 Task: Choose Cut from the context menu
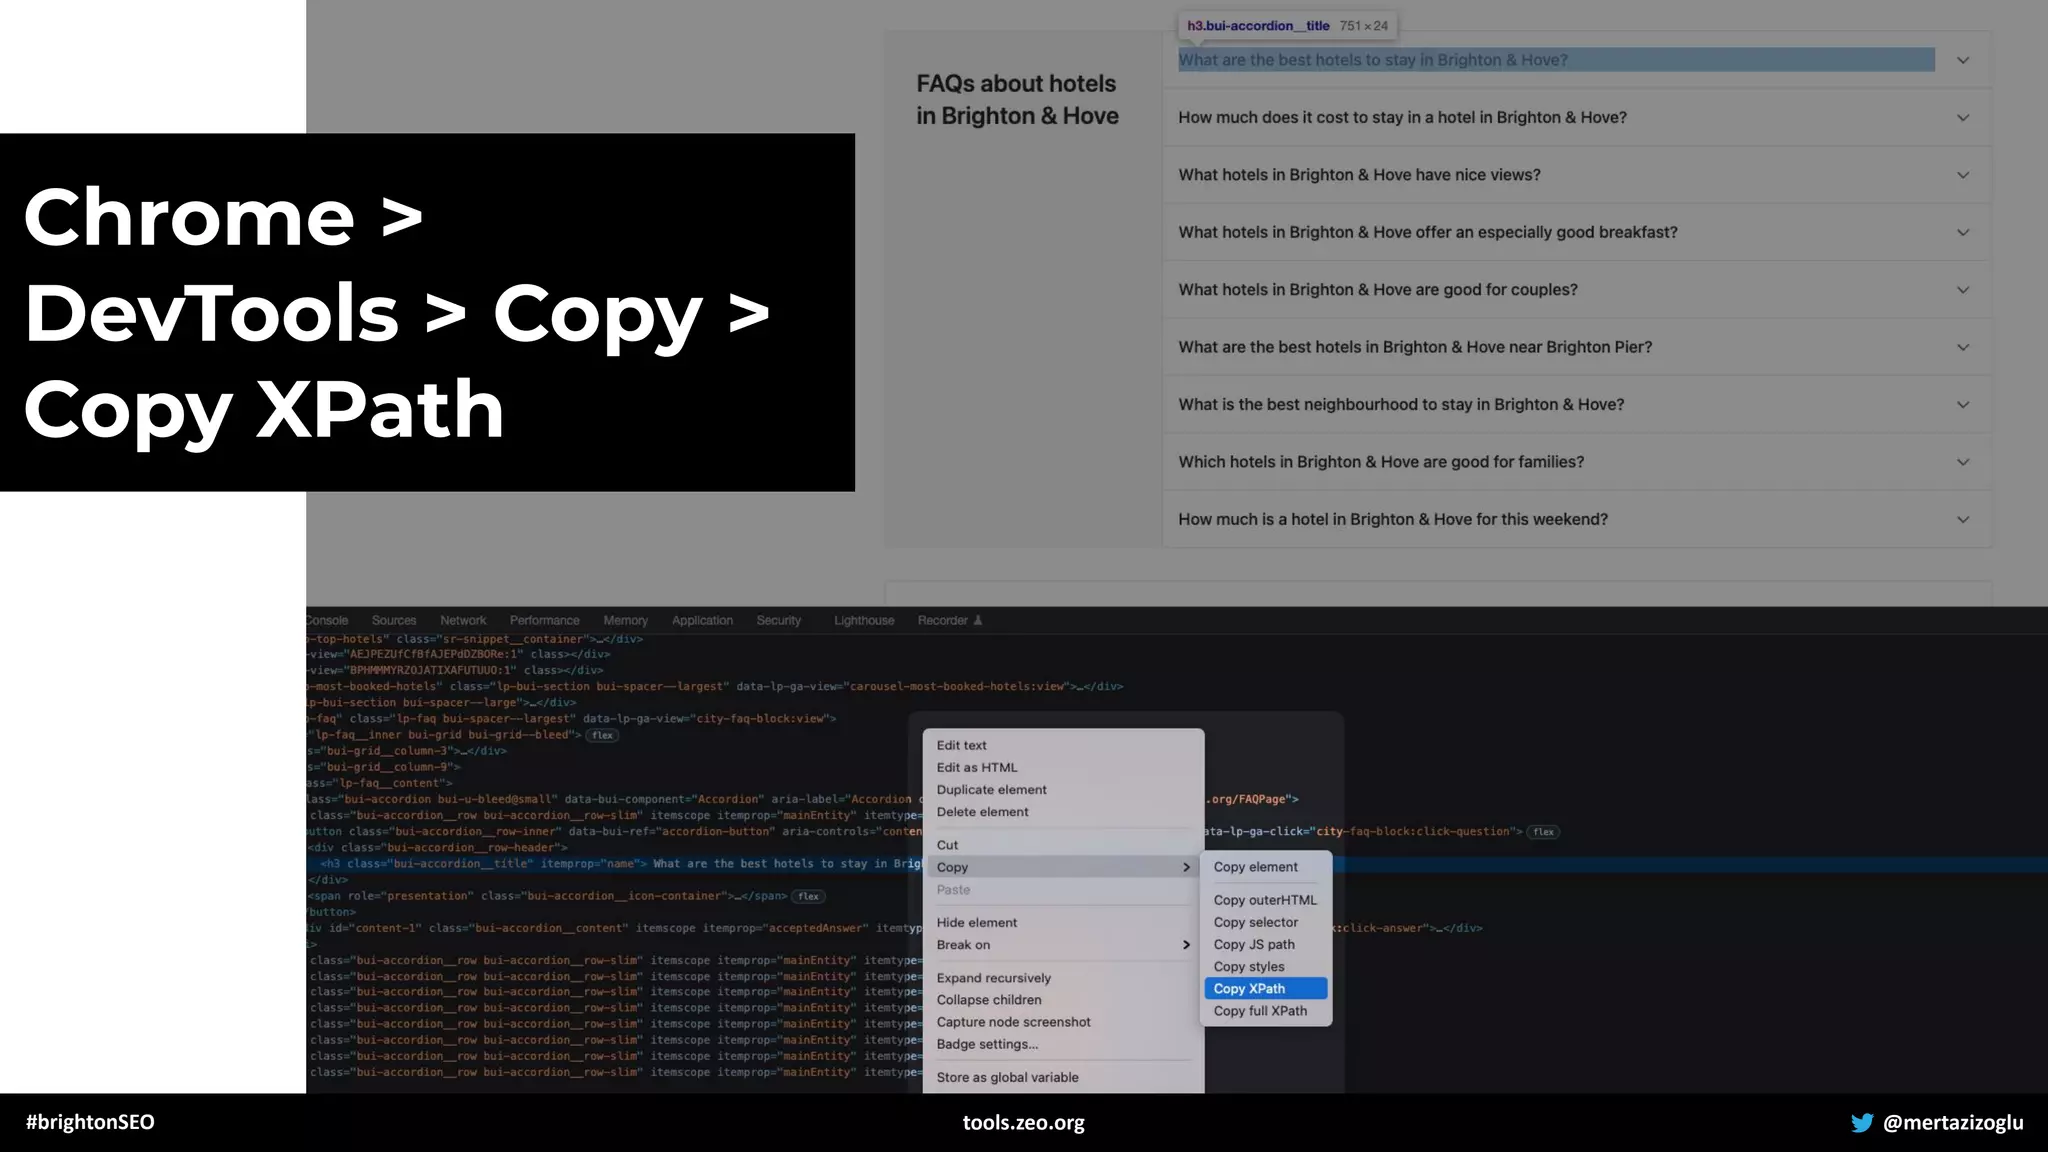point(1063,845)
